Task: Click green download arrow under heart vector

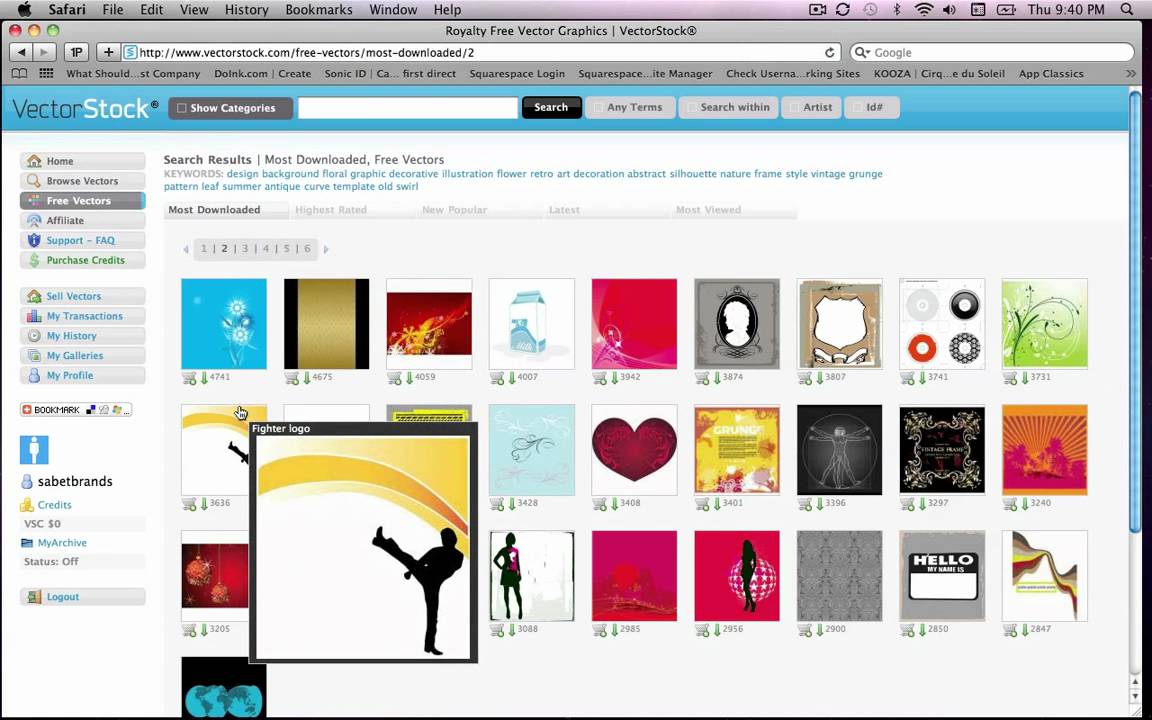Action: coord(614,503)
